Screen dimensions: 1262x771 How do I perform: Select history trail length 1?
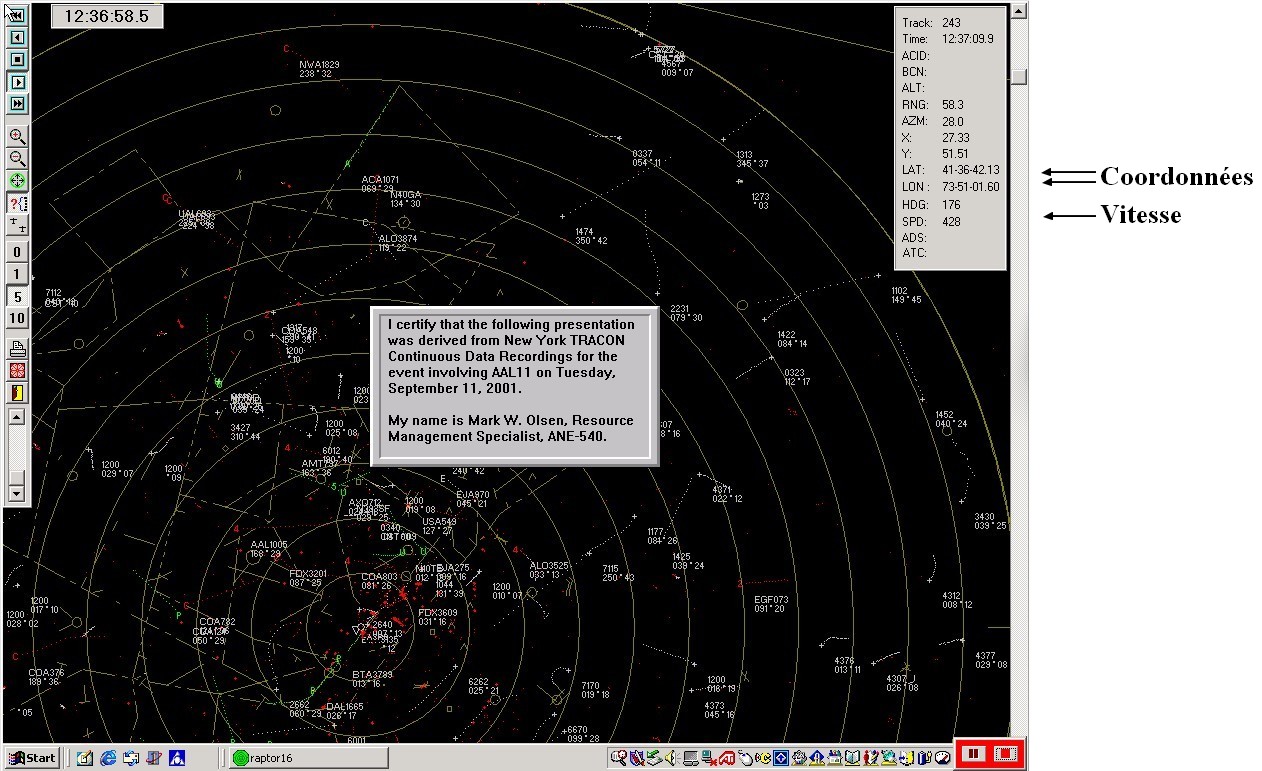click(17, 274)
